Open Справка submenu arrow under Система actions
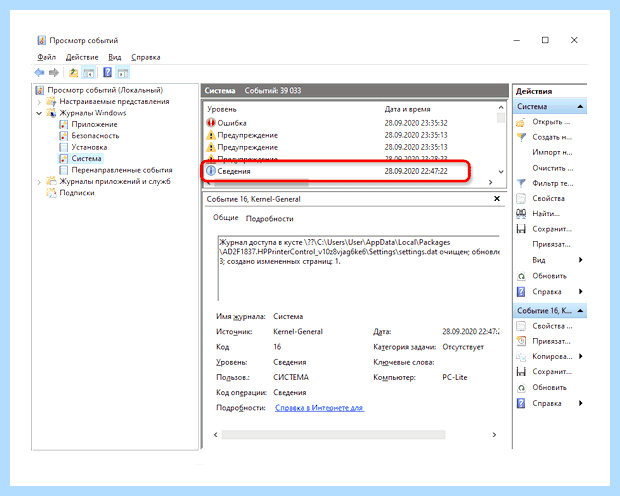Viewport: 620px width, 496px height. 580,292
